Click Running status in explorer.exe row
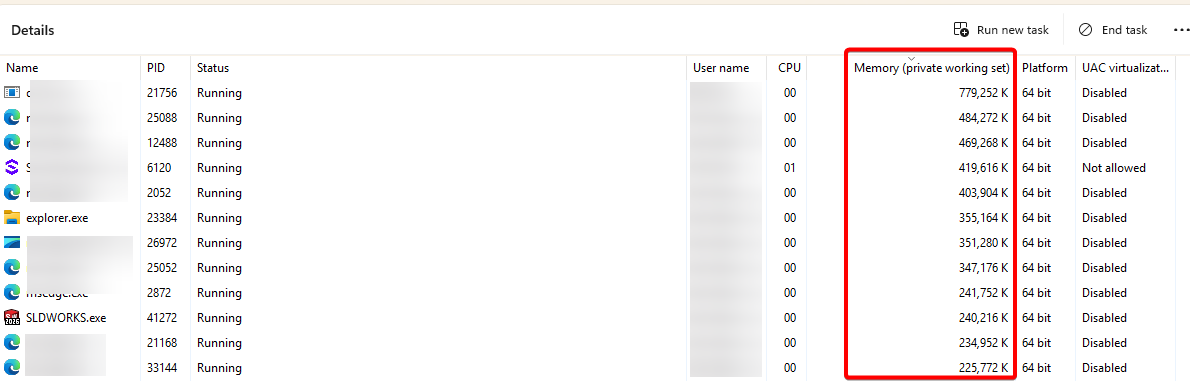 [219, 218]
